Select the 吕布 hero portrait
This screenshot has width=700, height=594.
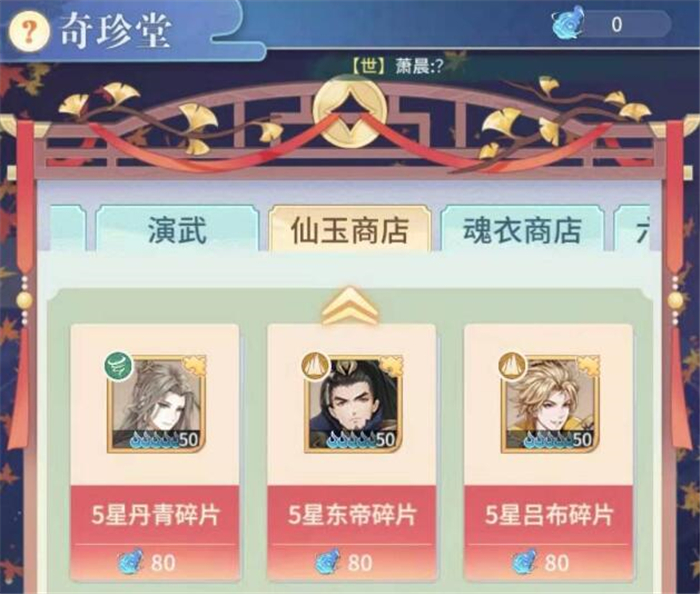pos(550,404)
